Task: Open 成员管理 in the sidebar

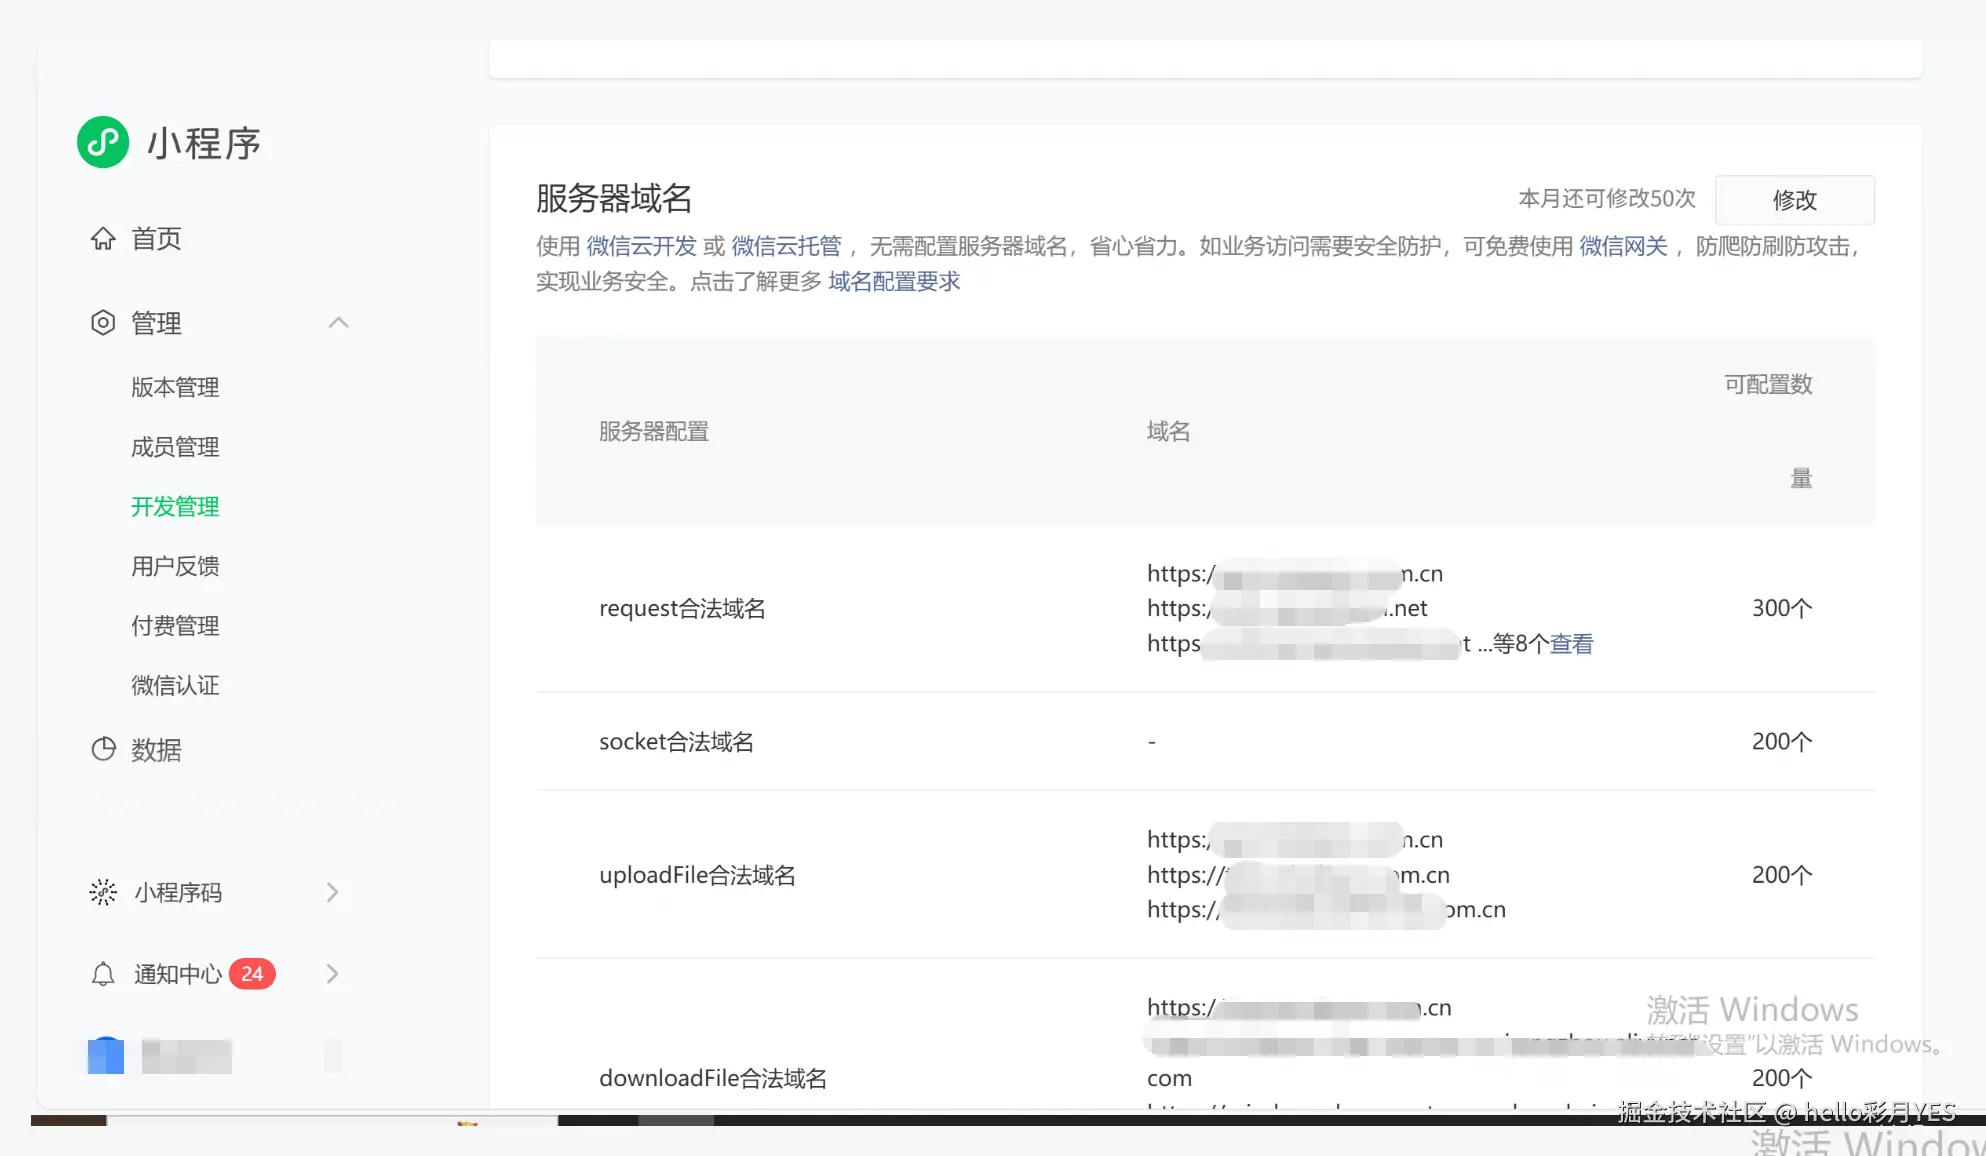Action: (x=175, y=447)
